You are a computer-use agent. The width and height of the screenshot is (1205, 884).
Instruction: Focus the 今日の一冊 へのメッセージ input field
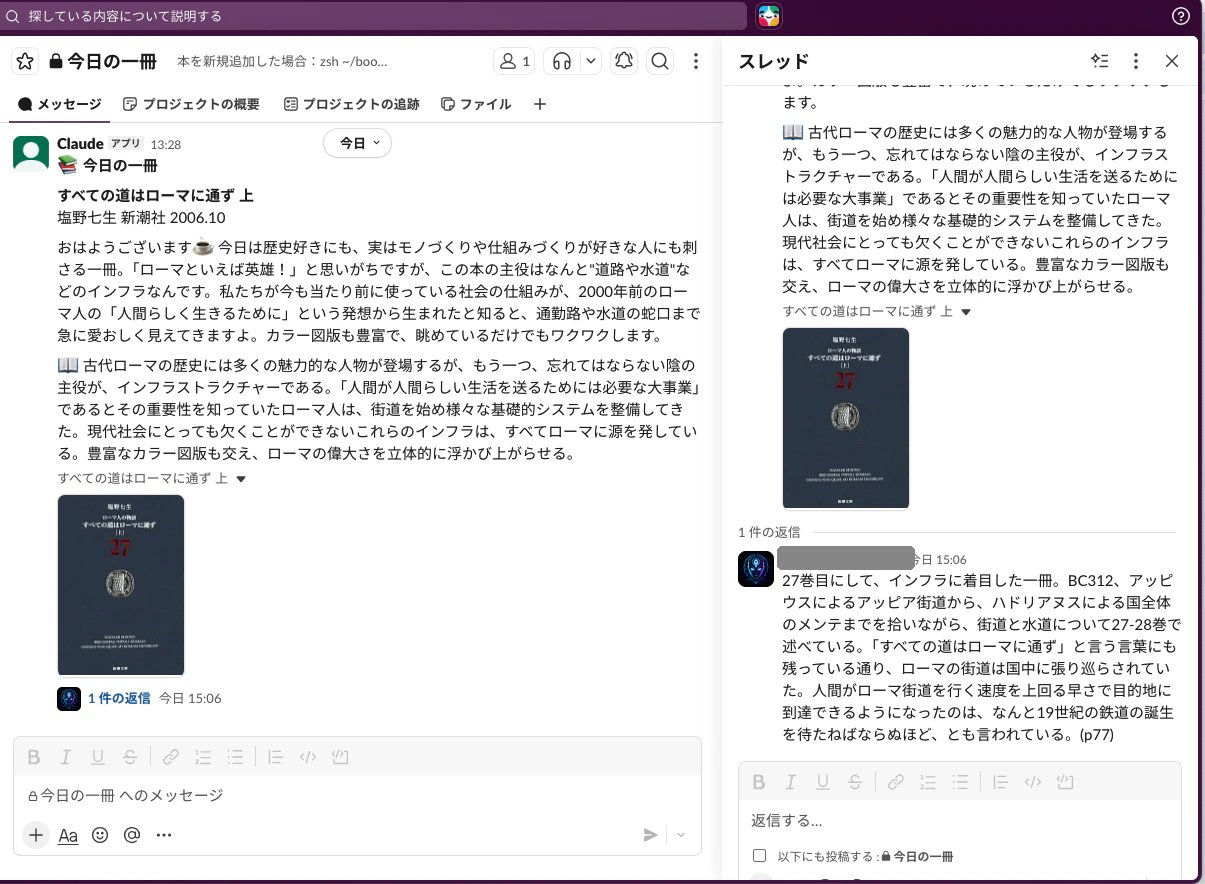pos(357,796)
